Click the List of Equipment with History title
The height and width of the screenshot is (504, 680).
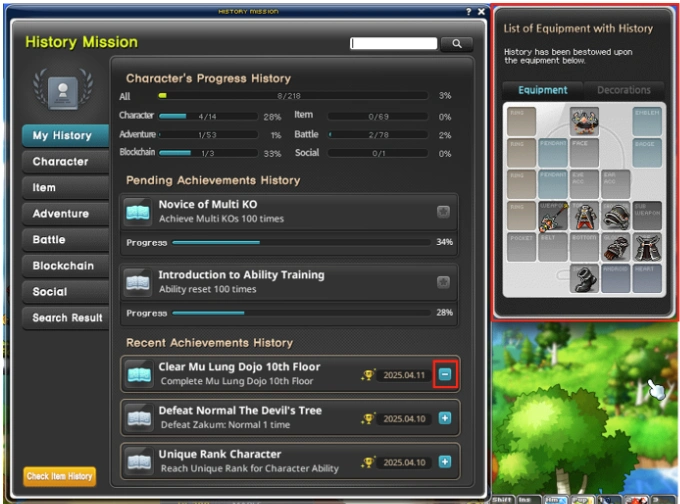578,29
